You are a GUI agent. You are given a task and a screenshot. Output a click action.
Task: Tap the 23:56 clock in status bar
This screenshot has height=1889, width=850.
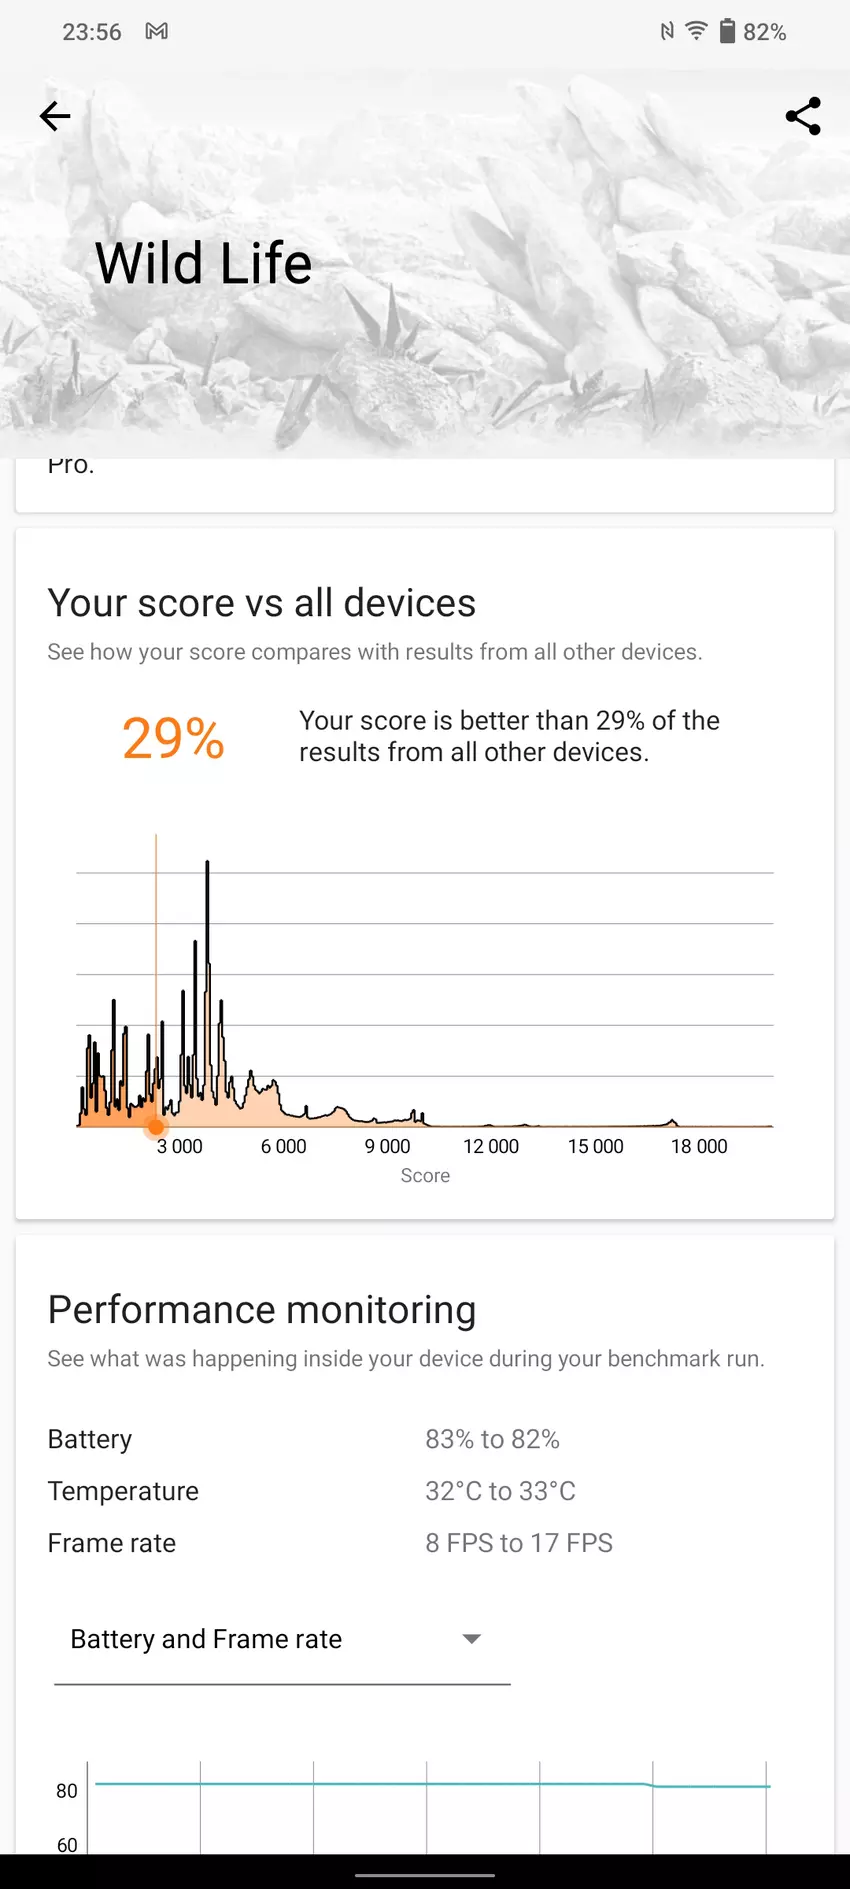click(x=92, y=32)
